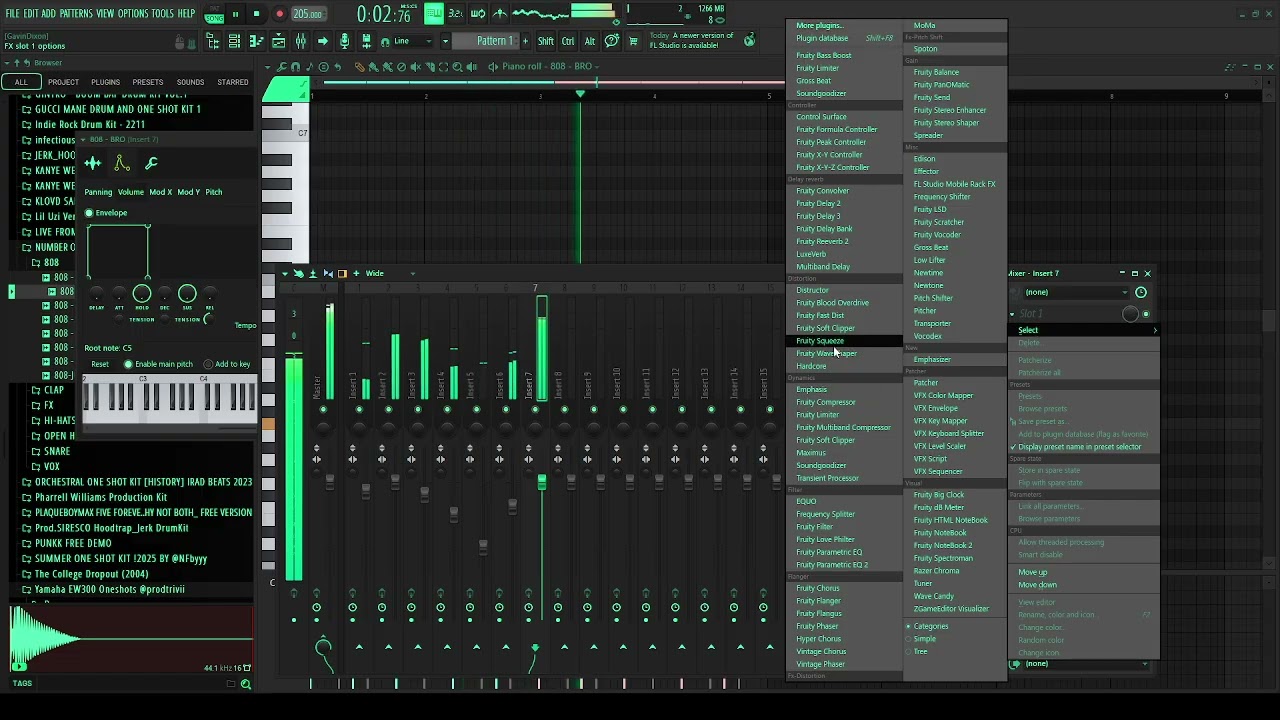Pause playback in the transport bar
Screen dimensions: 1280x720
point(236,14)
